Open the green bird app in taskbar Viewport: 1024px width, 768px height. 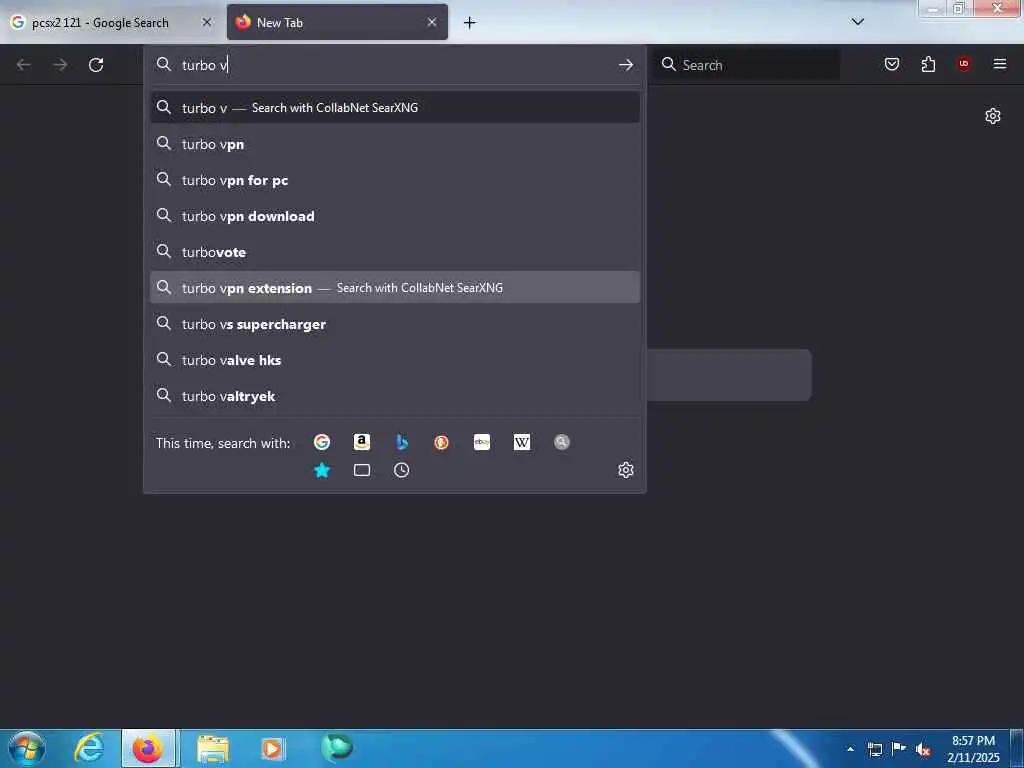(x=336, y=748)
